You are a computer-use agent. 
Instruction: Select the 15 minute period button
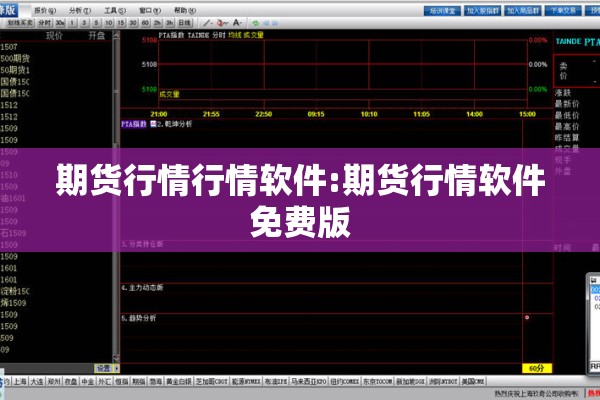click(121, 23)
